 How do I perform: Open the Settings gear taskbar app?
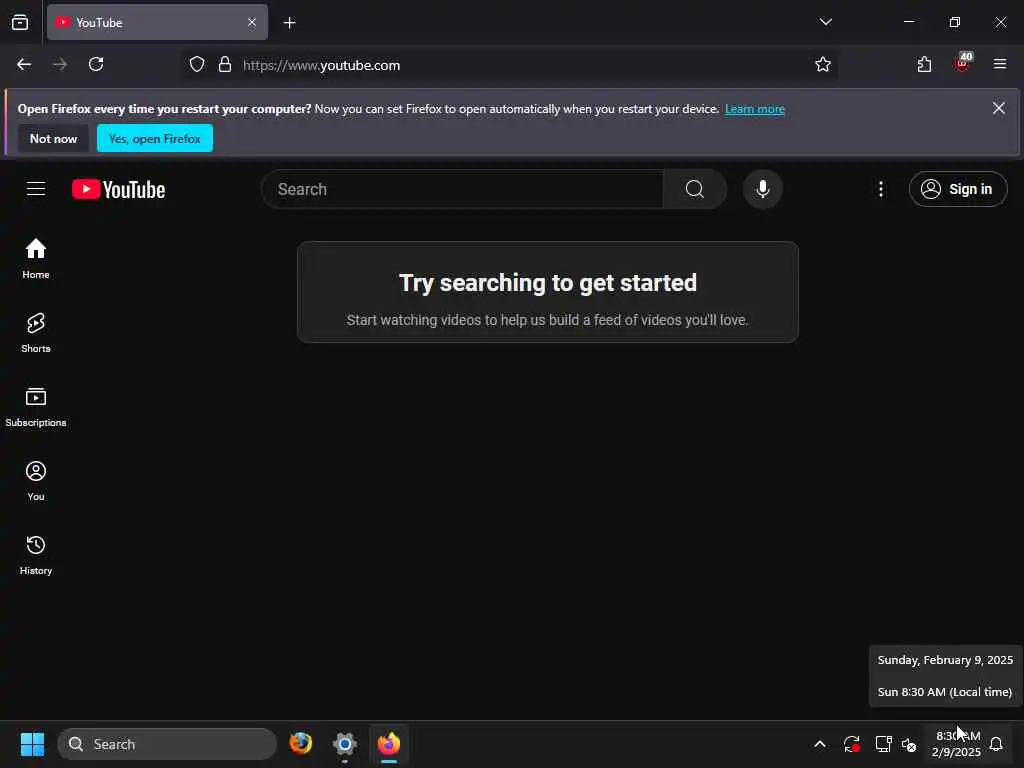tap(345, 744)
